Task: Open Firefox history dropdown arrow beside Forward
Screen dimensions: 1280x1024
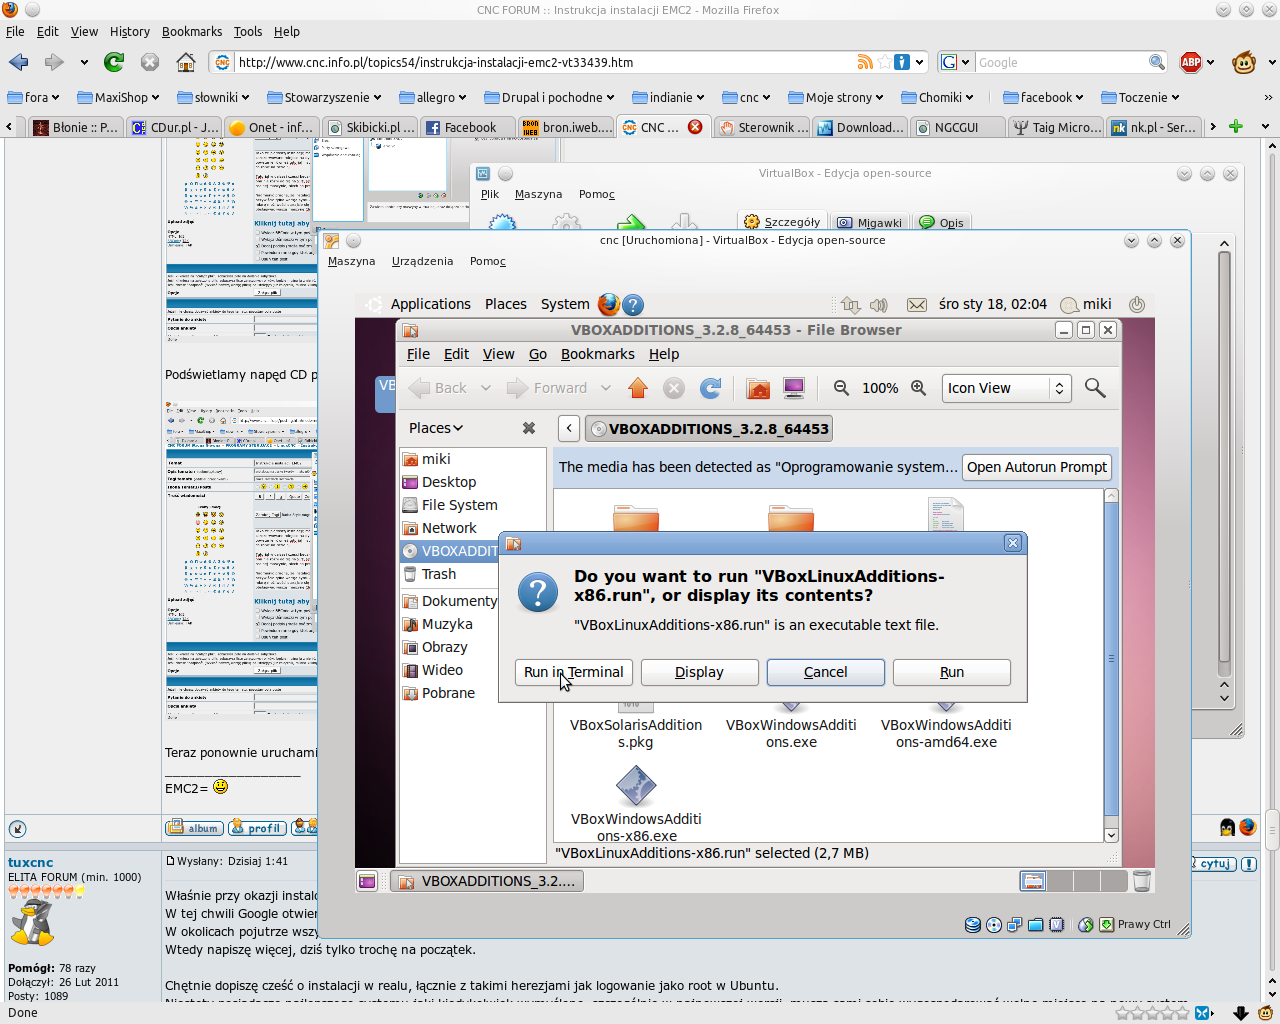Action: (84, 62)
